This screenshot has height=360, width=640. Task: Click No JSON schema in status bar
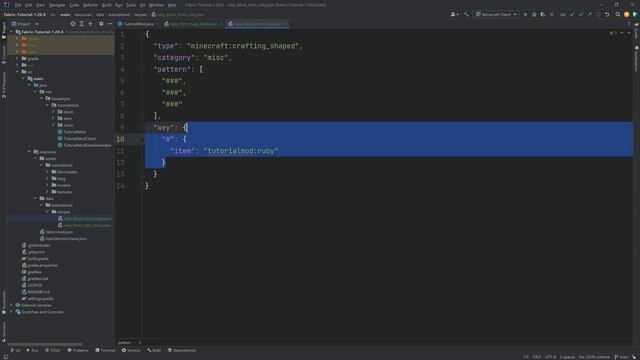594,357
